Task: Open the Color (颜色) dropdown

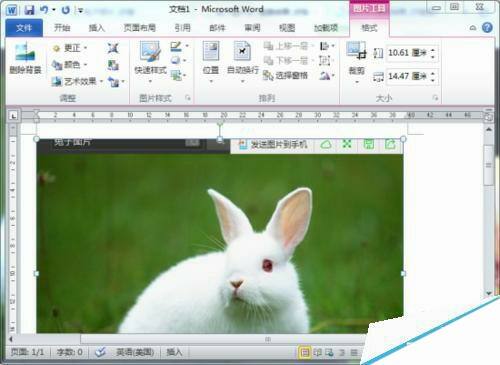Action: (70, 64)
